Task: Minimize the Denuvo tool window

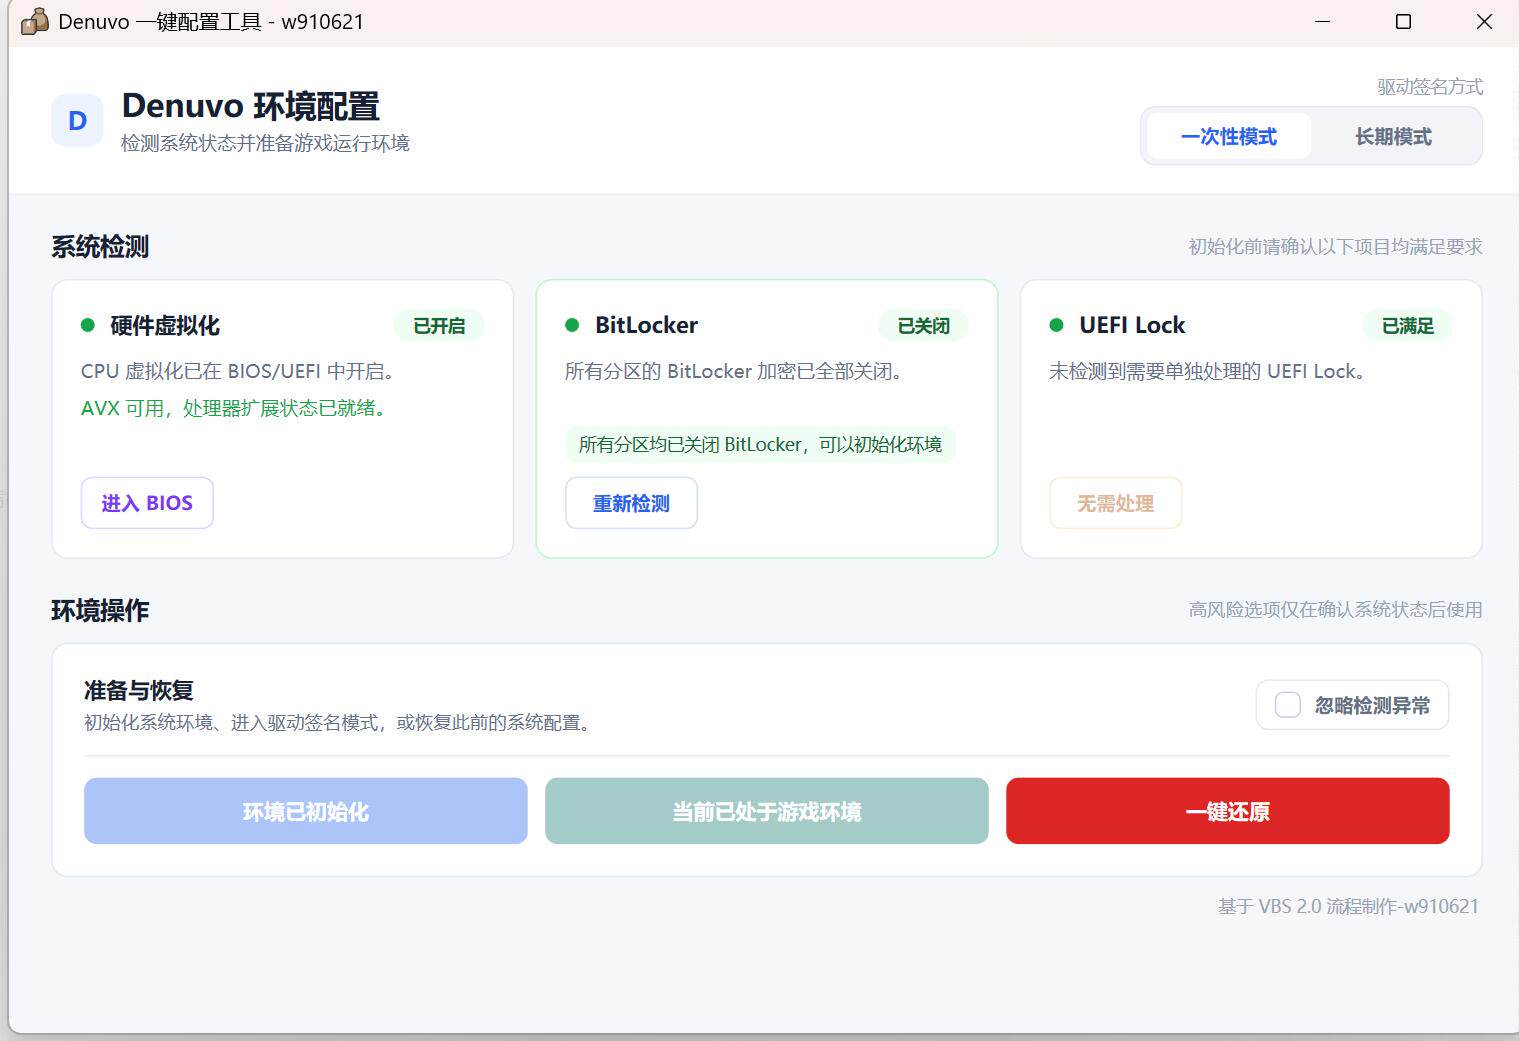Action: click(1322, 21)
